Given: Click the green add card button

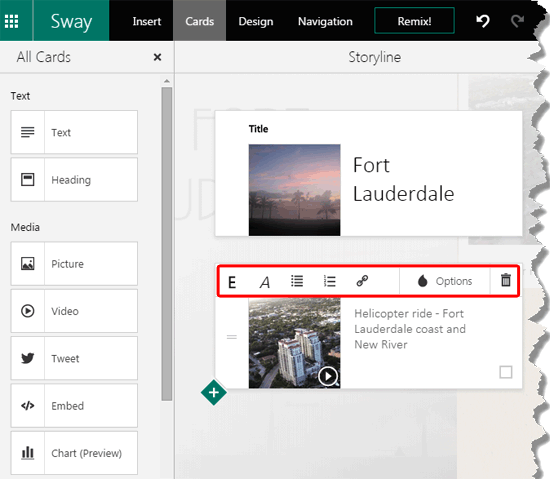Looking at the screenshot, I should [214, 392].
